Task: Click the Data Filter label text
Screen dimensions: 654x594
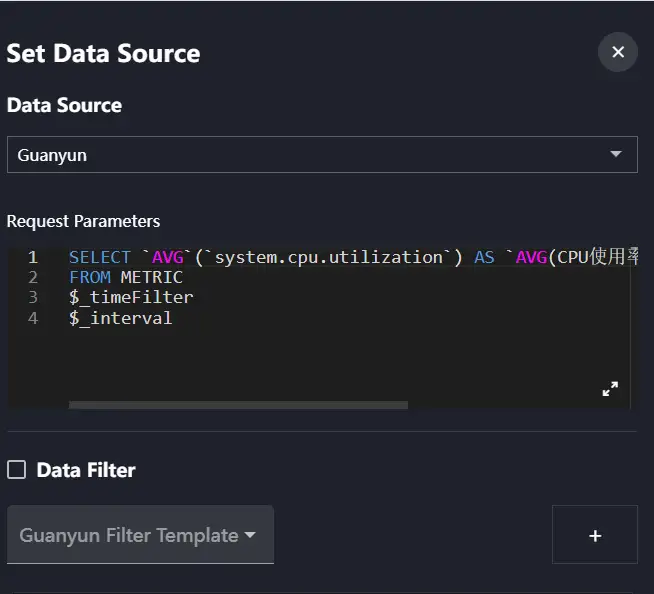Action: pos(86,470)
